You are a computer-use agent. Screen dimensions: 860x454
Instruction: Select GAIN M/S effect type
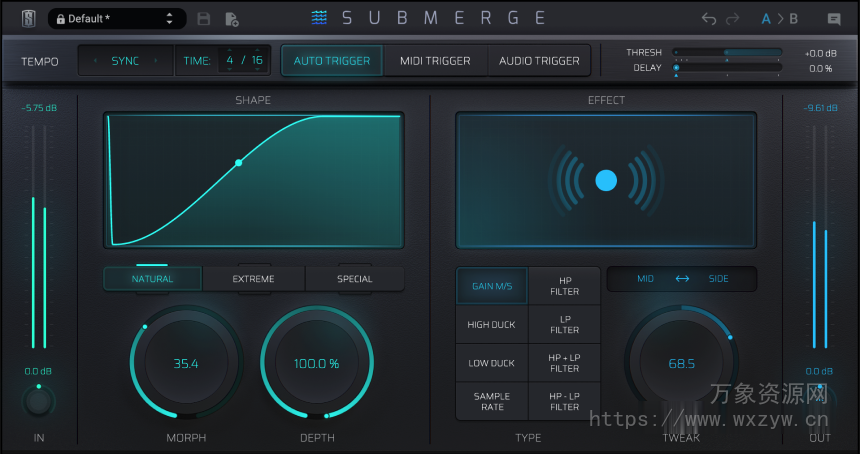click(492, 286)
